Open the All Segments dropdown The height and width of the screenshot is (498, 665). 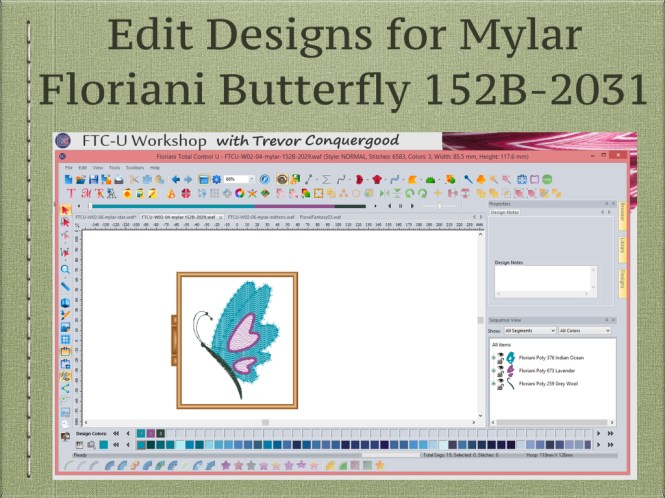pos(528,330)
